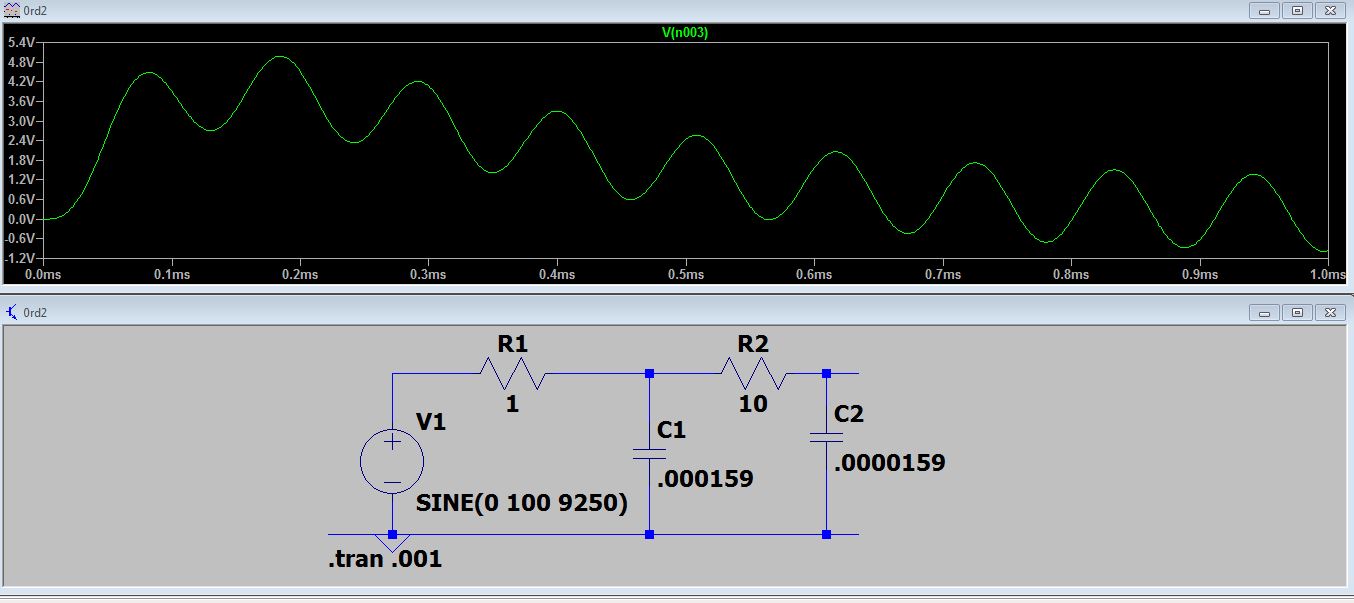Select the R2 resistor symbol
This screenshot has width=1354, height=603.
pyautogui.click(x=753, y=374)
